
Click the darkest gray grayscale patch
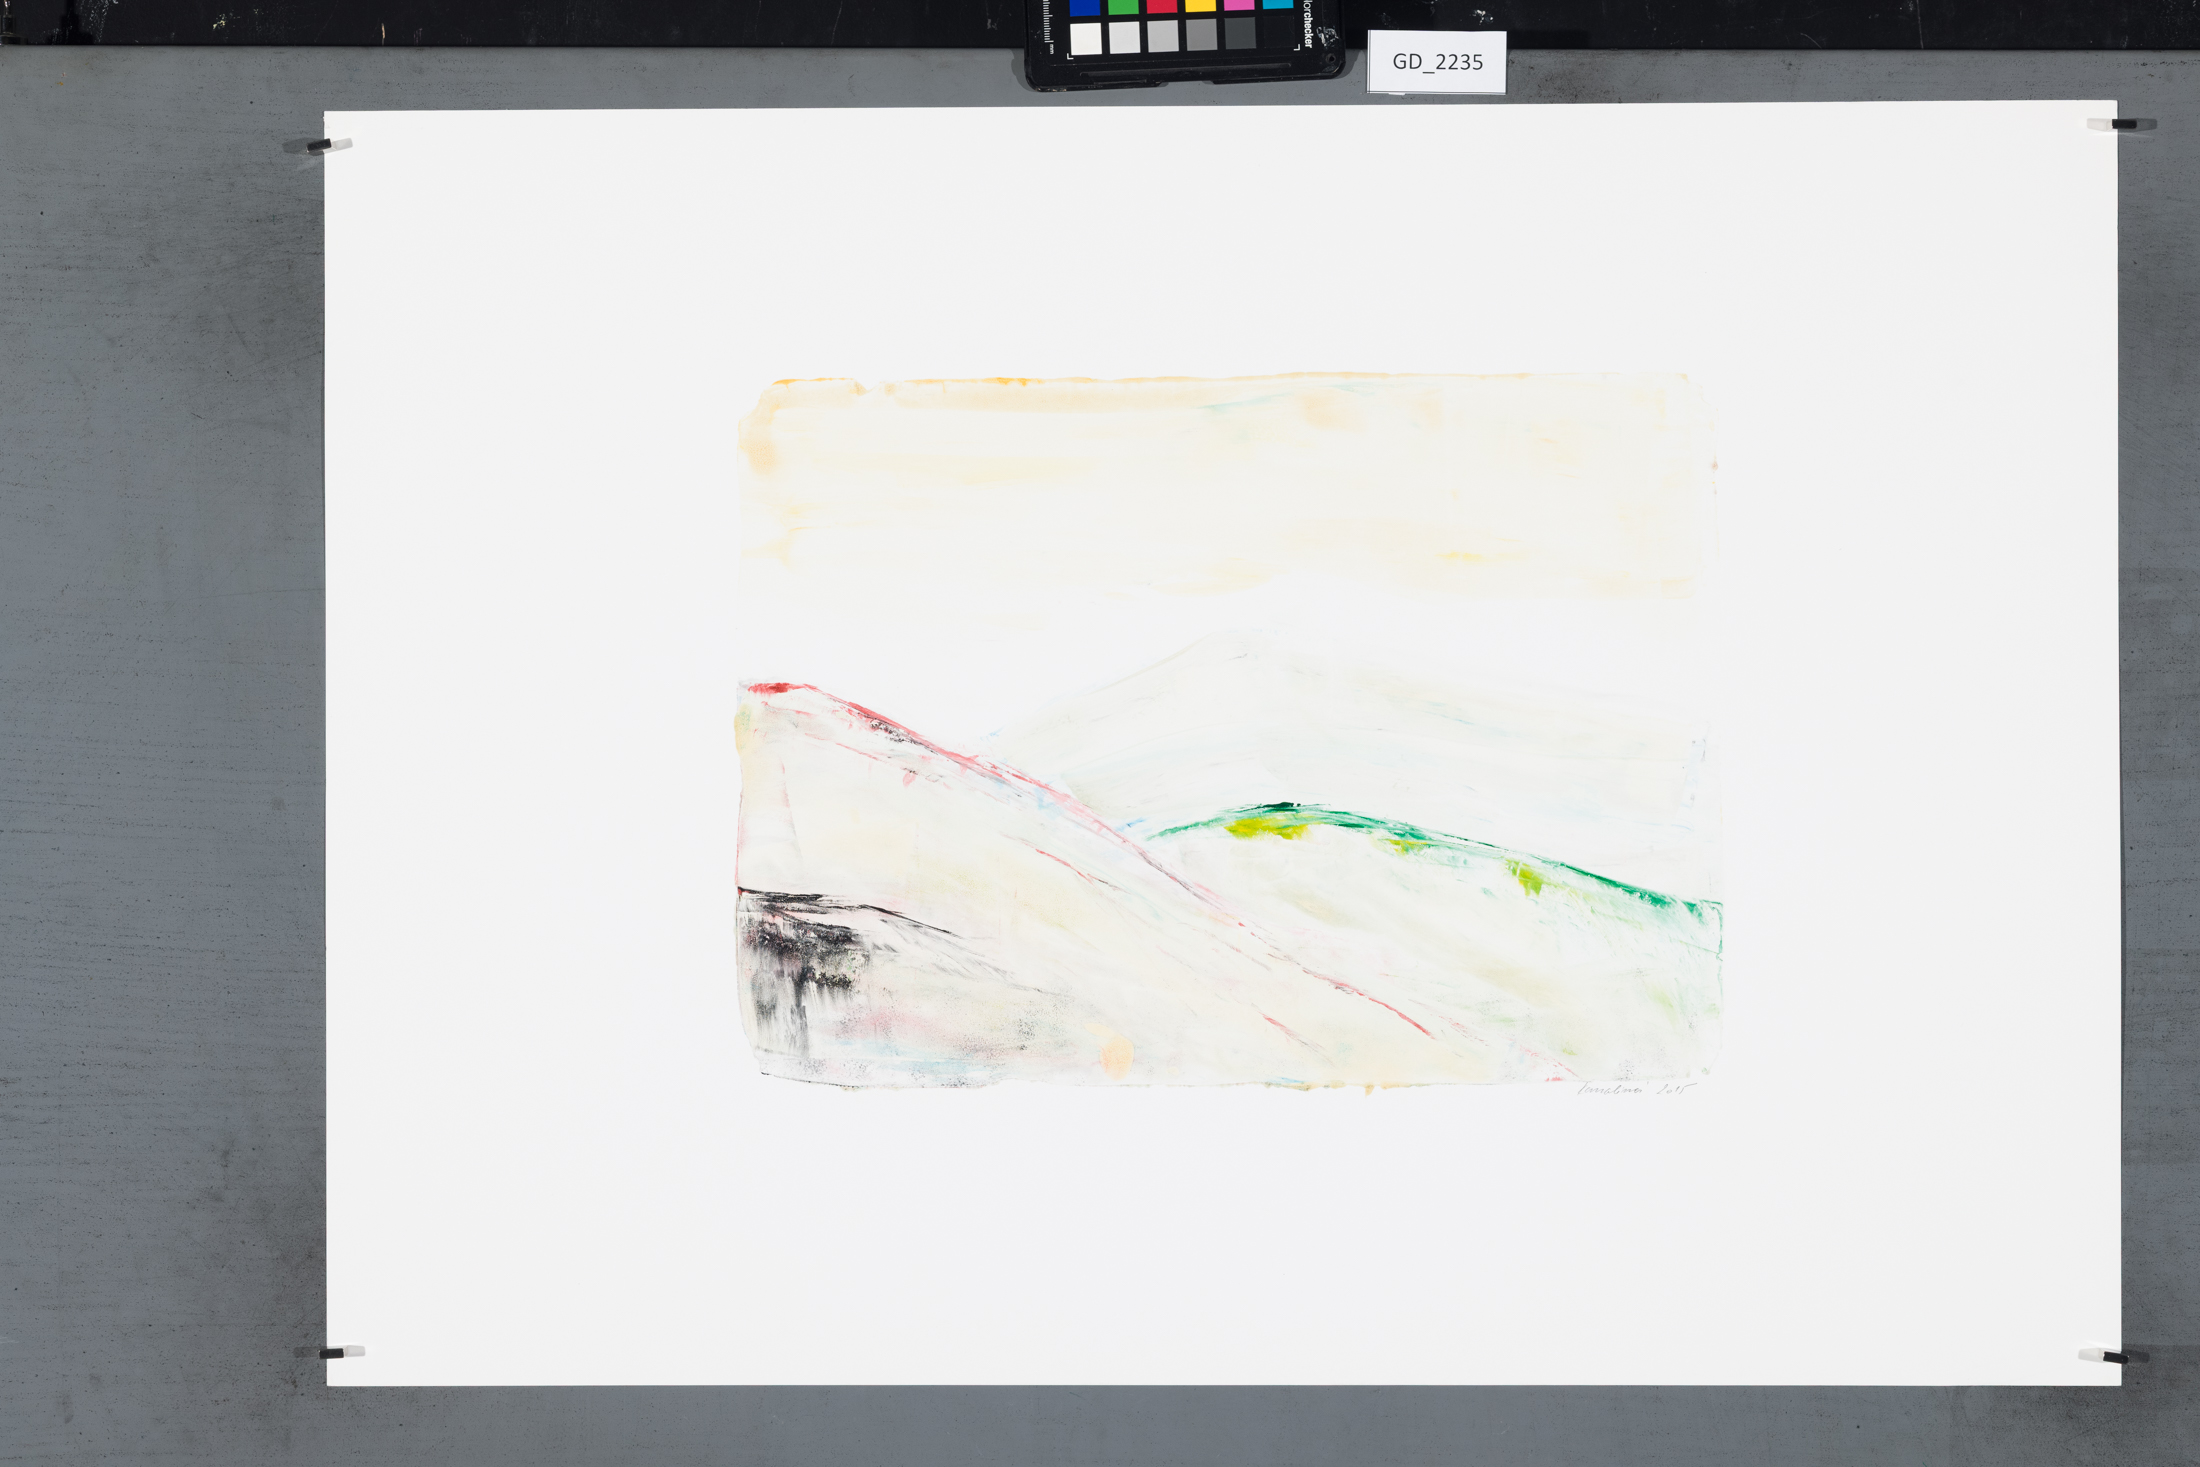1240,34
